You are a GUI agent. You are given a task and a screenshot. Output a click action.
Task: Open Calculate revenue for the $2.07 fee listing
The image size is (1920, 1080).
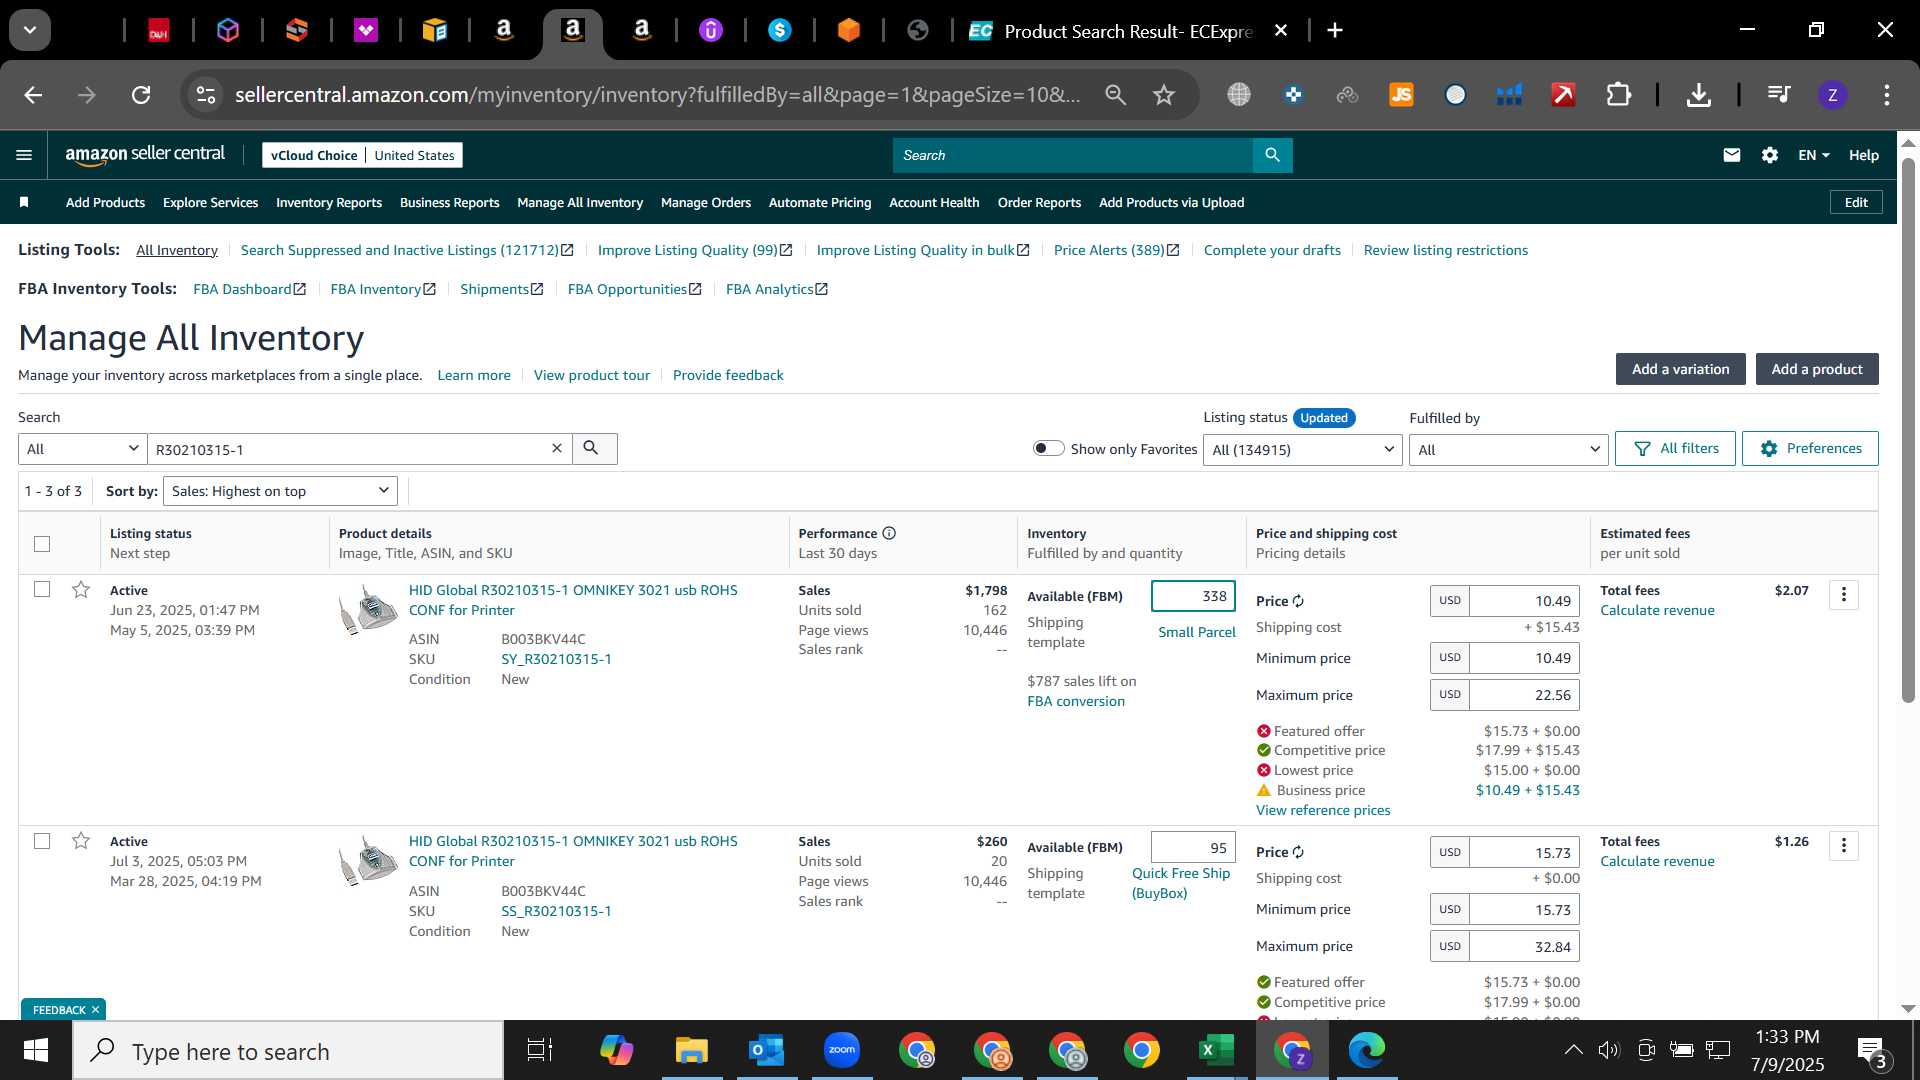(1657, 610)
